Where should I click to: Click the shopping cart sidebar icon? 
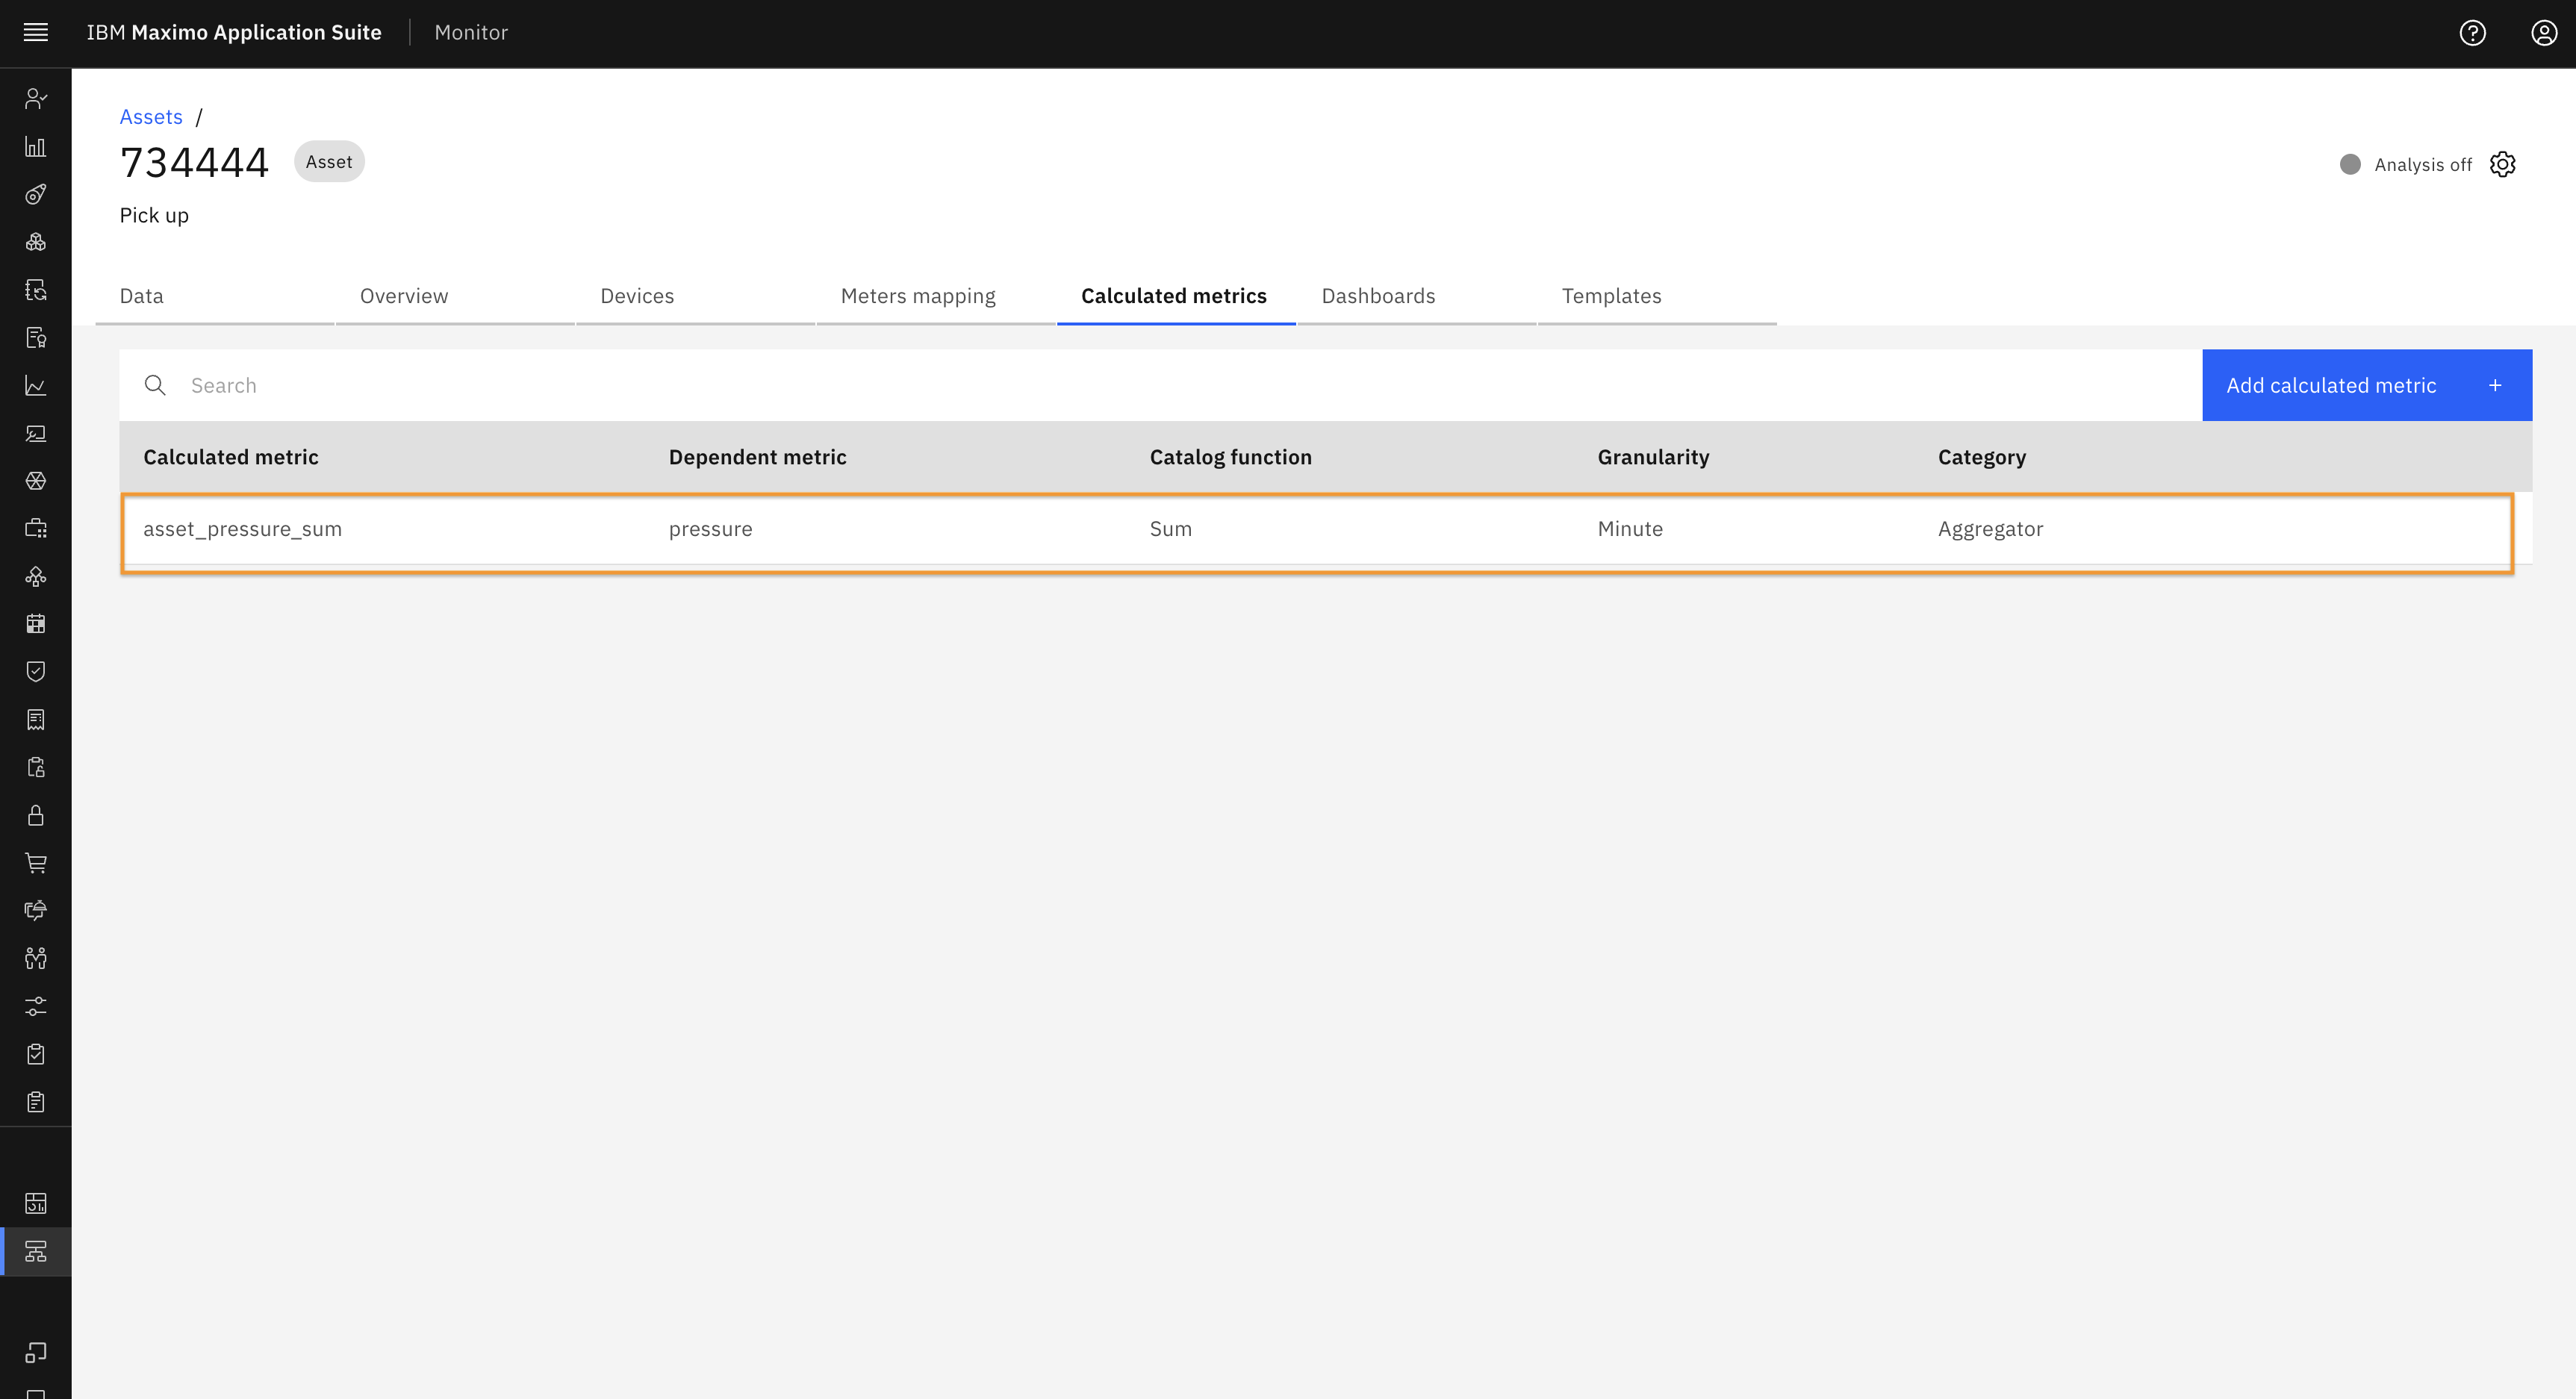(x=36, y=863)
